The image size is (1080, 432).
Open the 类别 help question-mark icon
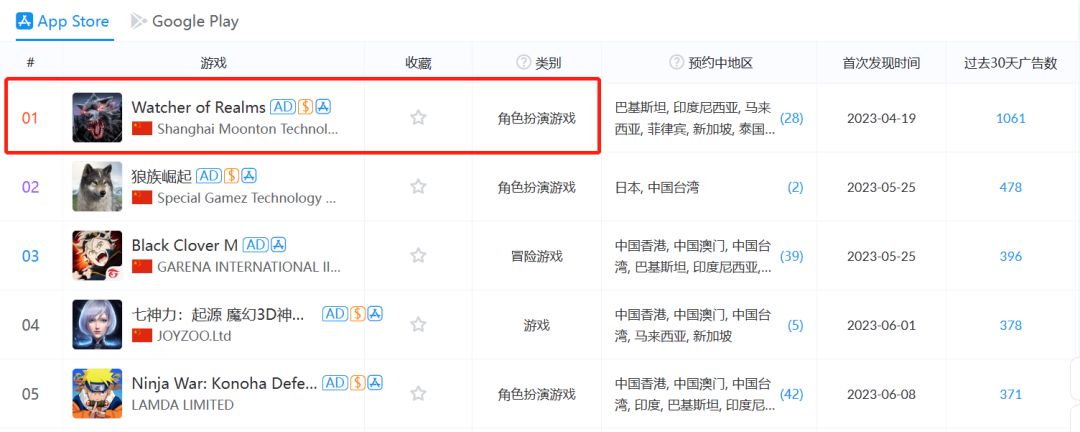523,63
